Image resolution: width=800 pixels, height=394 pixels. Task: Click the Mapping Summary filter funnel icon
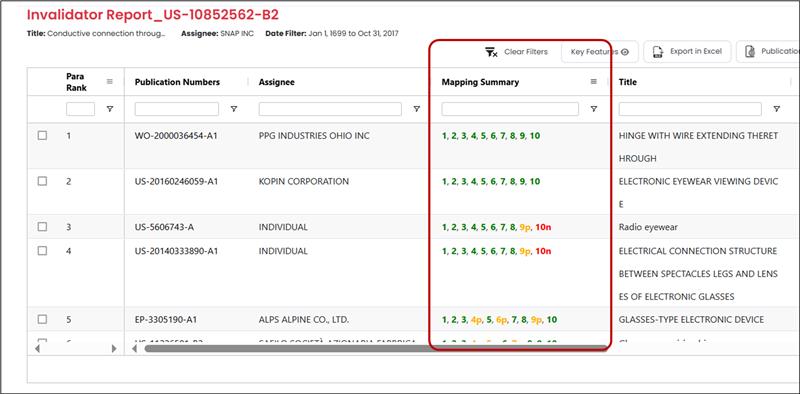click(x=593, y=109)
